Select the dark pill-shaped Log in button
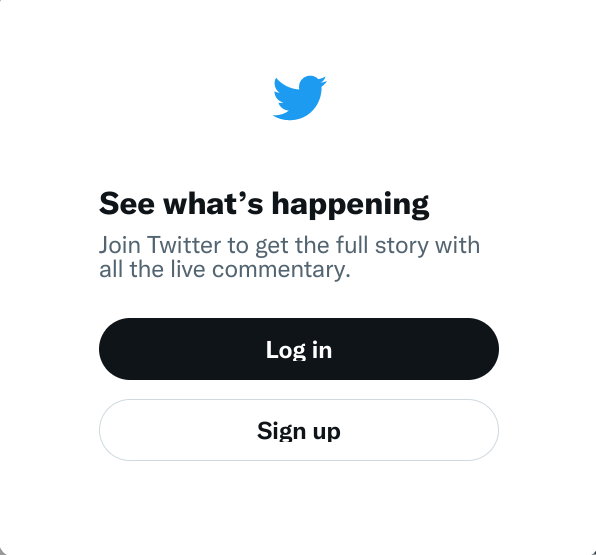596x555 pixels. click(299, 349)
